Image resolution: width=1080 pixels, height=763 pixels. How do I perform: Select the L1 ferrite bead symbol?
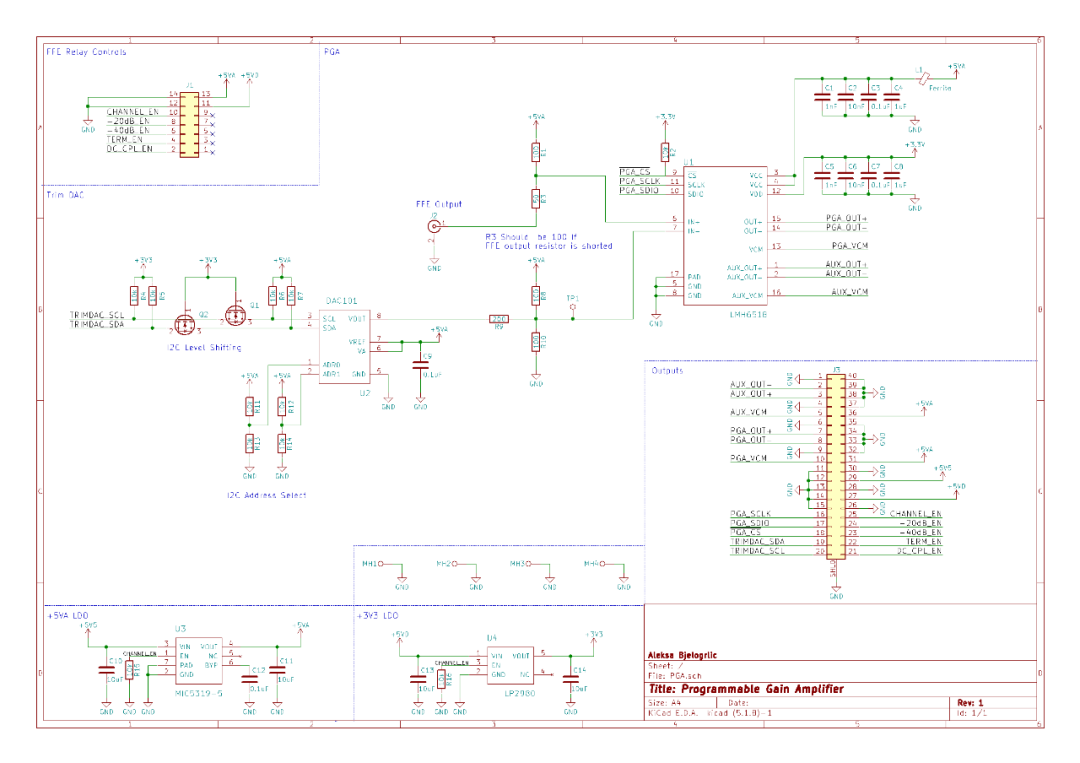[x=924, y=79]
